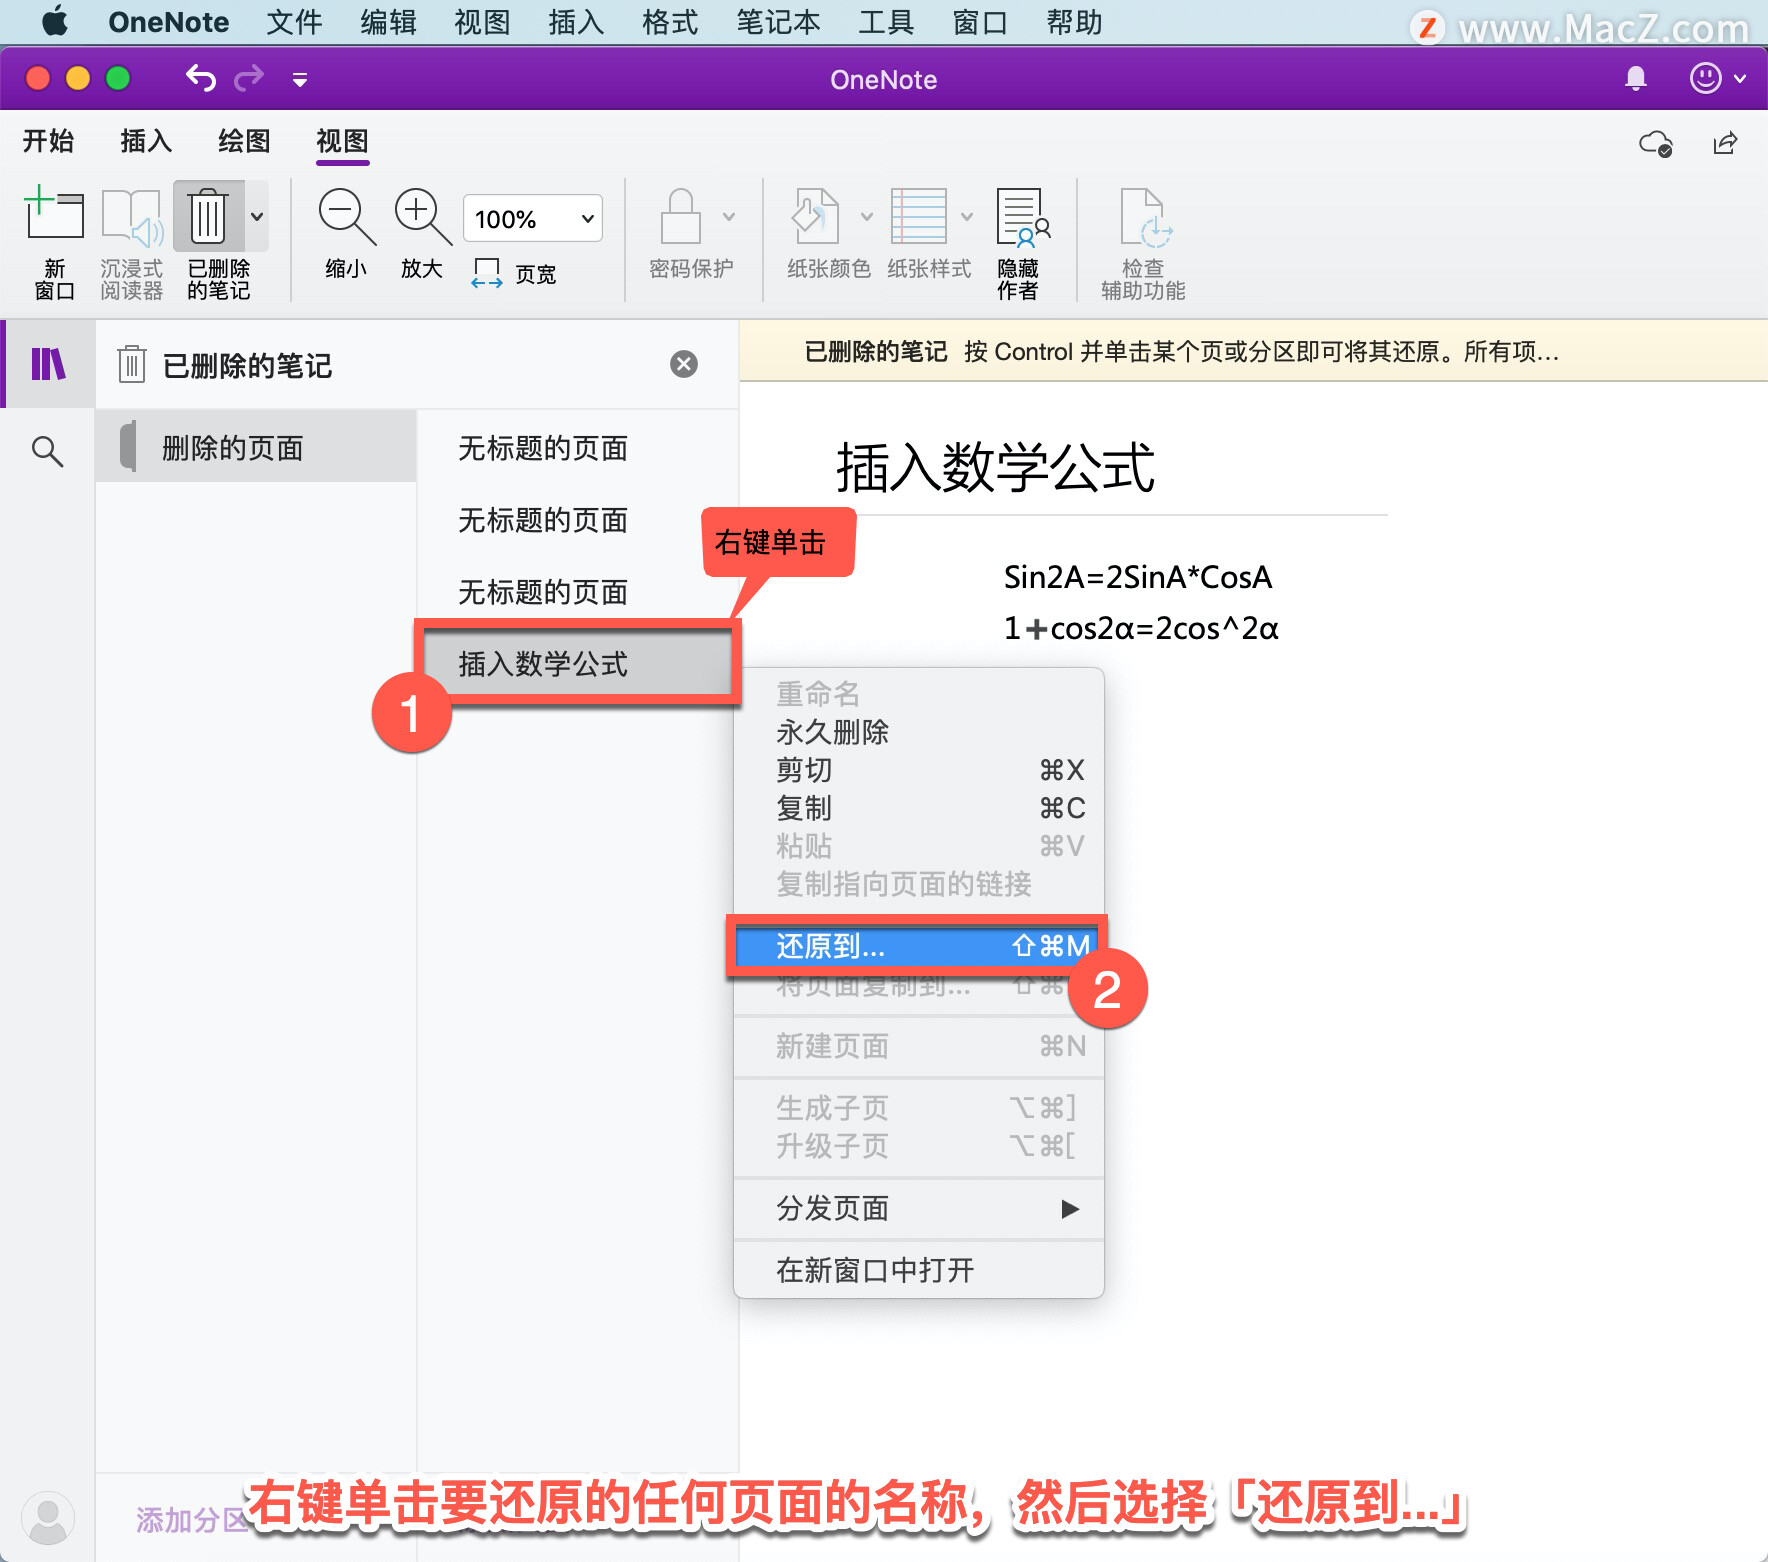Open Search via sidebar magnifier icon

coord(47,451)
